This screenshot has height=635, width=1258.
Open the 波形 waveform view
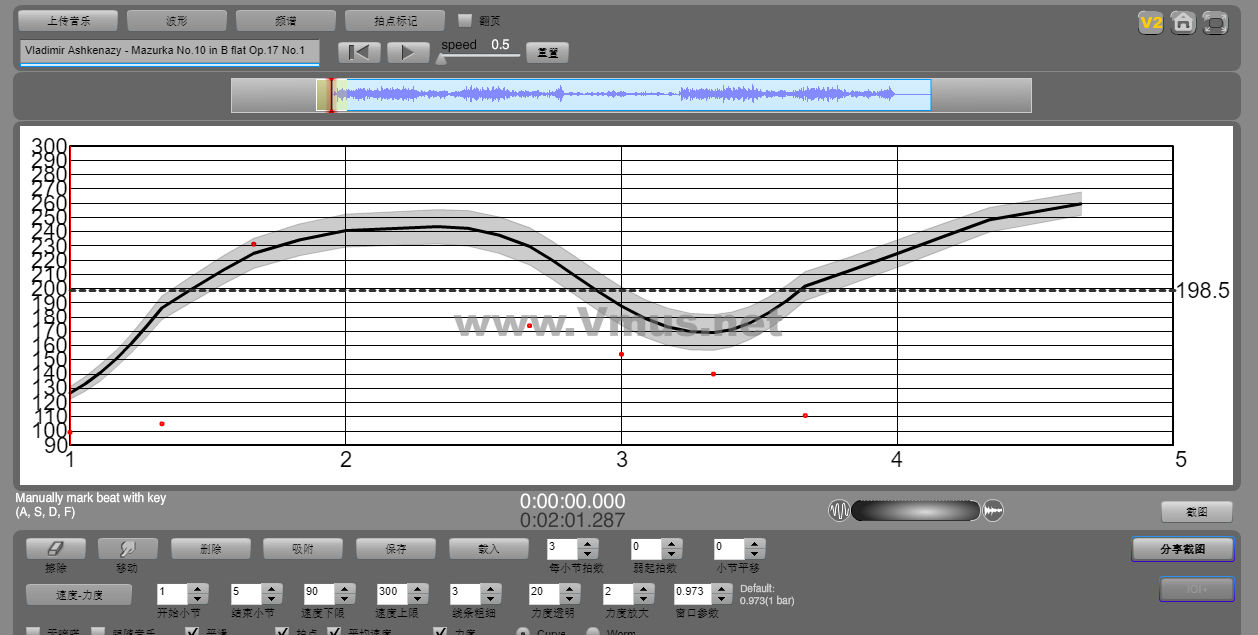pos(177,20)
